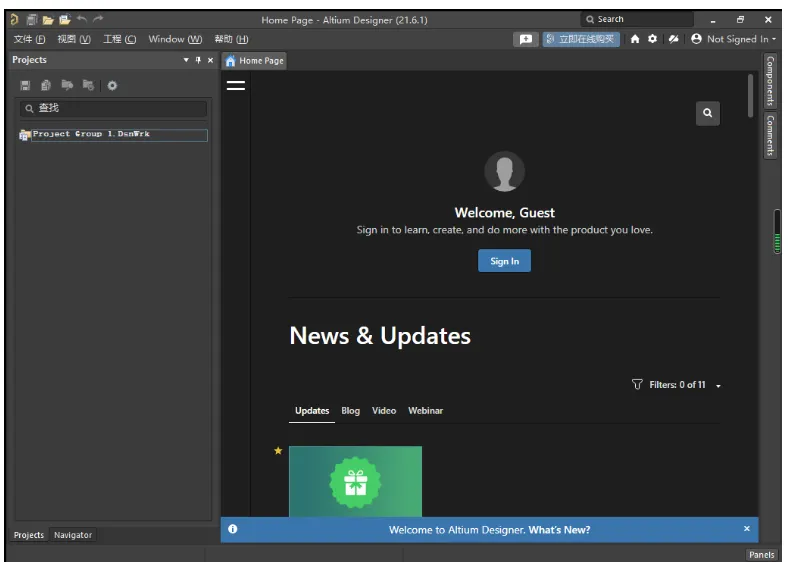Click the fourth Projects toolbar folder icon
The image size is (788, 562).
pyautogui.click(x=88, y=85)
